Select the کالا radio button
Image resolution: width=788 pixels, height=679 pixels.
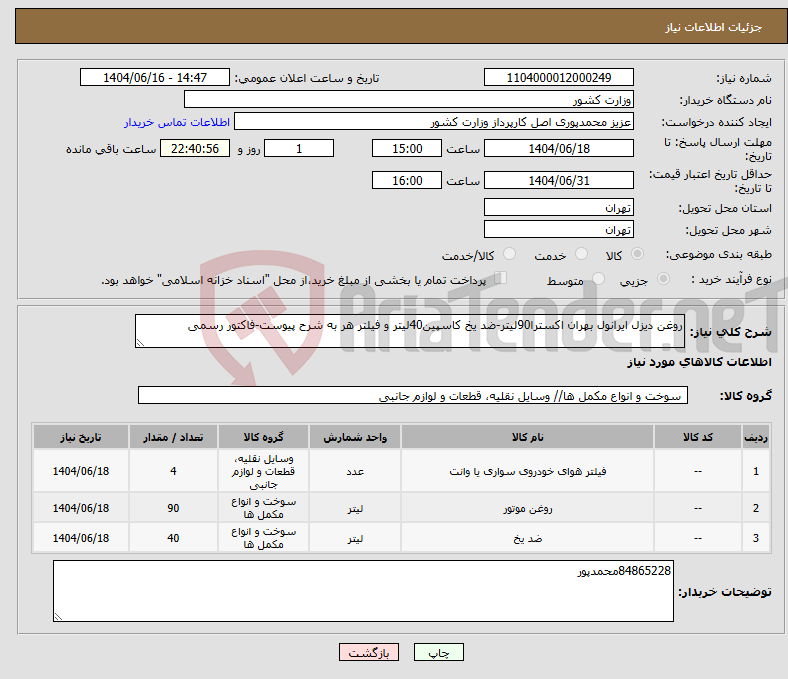pos(638,255)
